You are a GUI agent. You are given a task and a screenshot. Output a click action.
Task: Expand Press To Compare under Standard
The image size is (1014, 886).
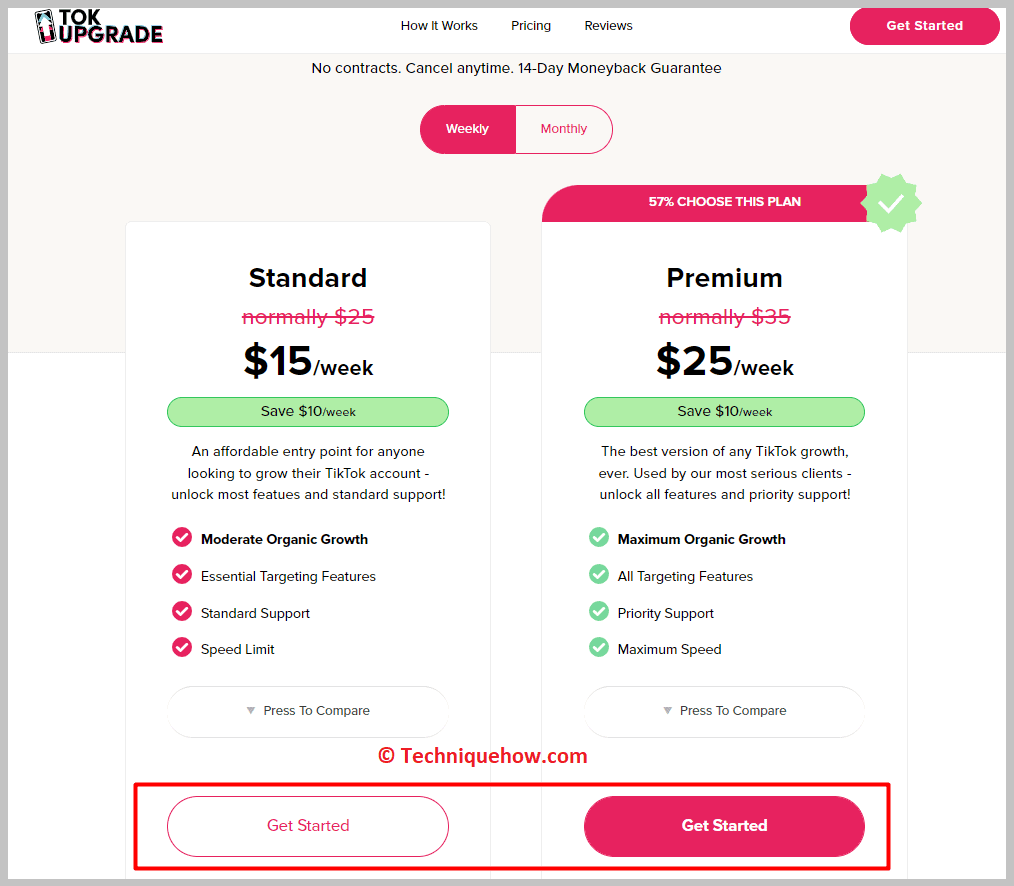coord(308,711)
